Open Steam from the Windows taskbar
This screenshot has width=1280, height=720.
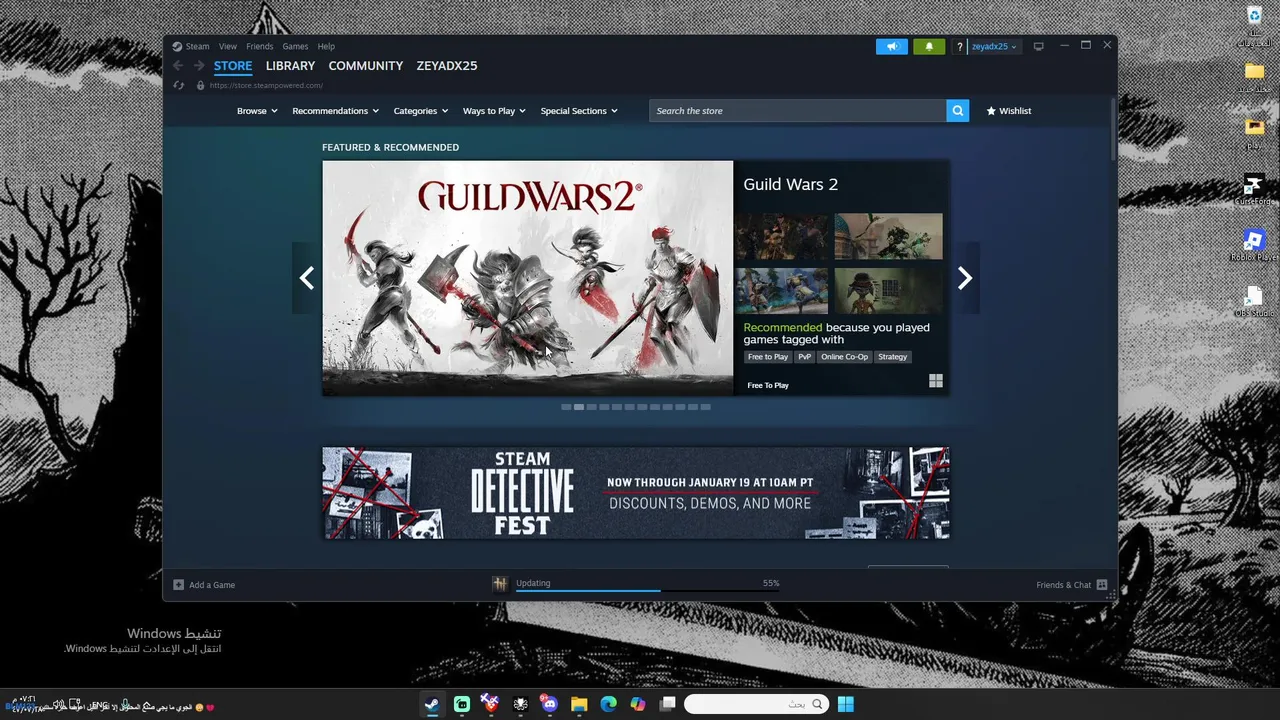432,704
